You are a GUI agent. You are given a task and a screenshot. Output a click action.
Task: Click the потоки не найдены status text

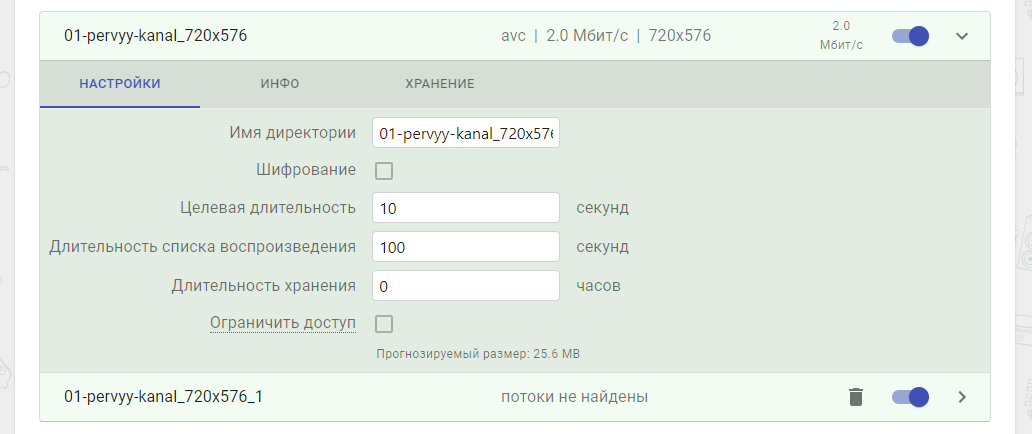(575, 397)
